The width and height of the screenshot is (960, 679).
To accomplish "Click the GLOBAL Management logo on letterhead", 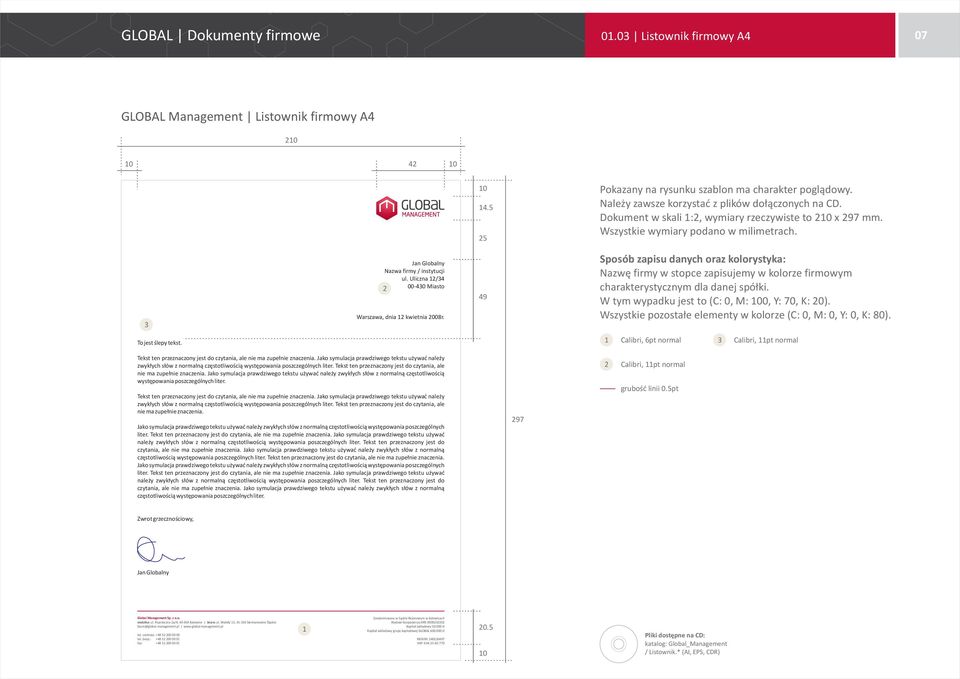I will click(x=410, y=208).
